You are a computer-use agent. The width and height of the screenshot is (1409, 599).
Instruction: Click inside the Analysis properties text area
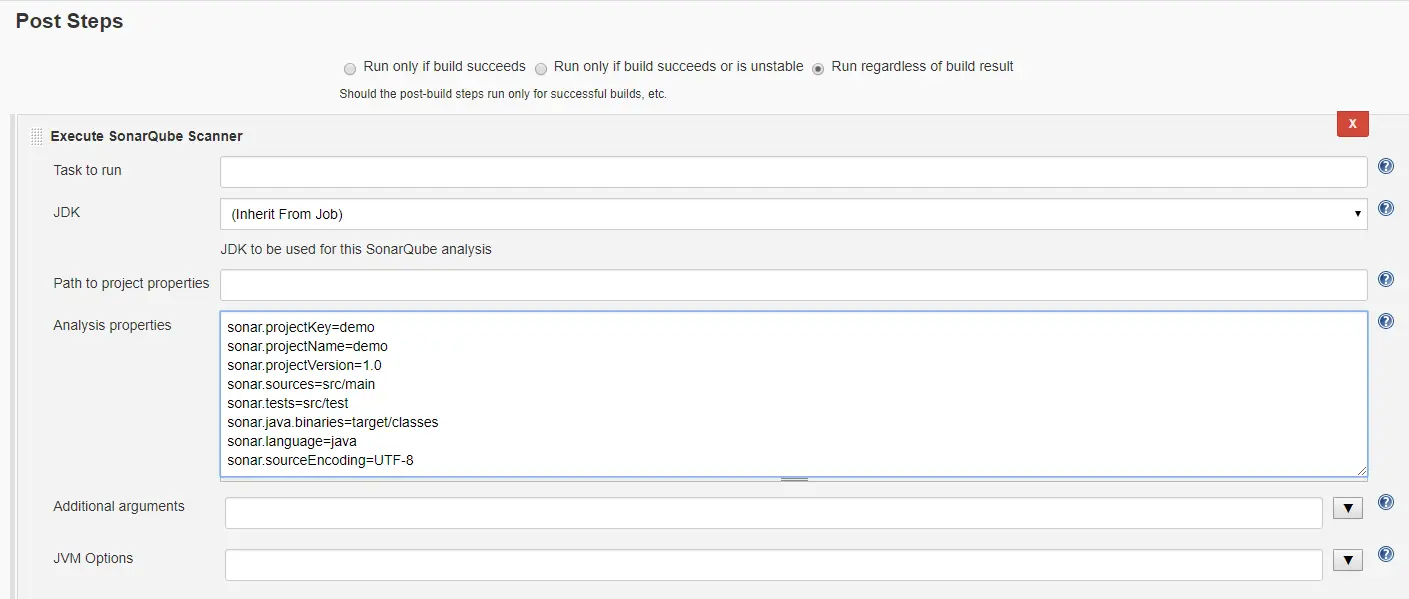(794, 394)
